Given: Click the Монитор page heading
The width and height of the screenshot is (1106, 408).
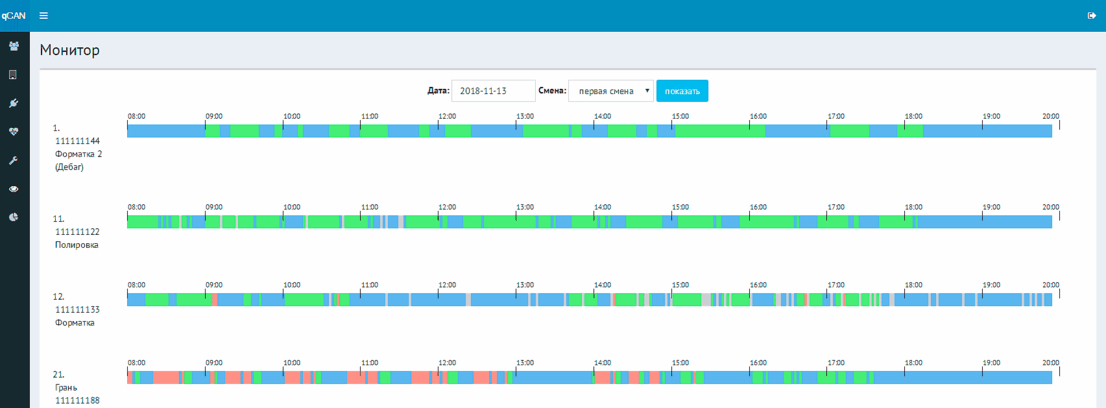Looking at the screenshot, I should pos(70,50).
